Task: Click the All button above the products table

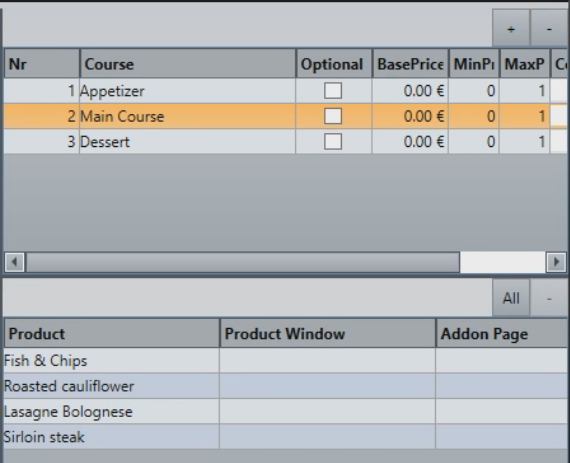Action: (511, 298)
